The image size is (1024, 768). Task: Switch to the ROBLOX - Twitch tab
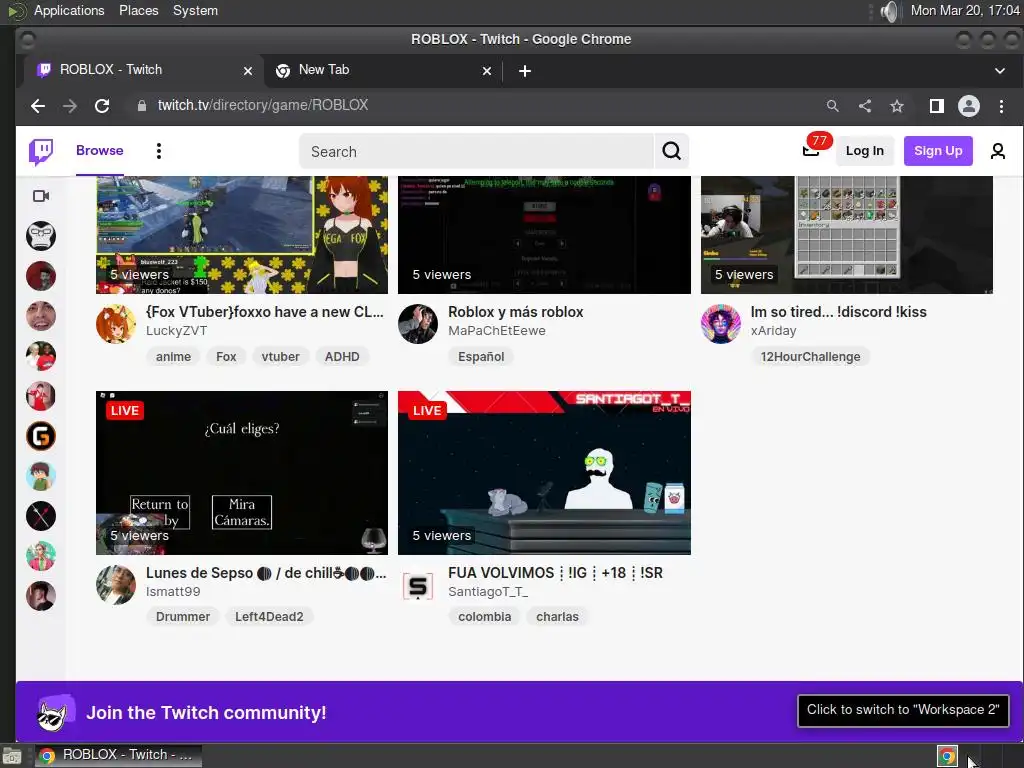tap(144, 70)
